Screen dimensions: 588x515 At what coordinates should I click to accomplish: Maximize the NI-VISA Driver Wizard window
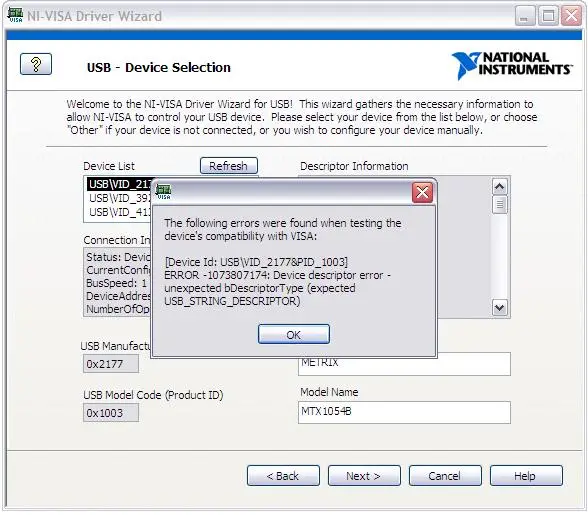coord(548,16)
